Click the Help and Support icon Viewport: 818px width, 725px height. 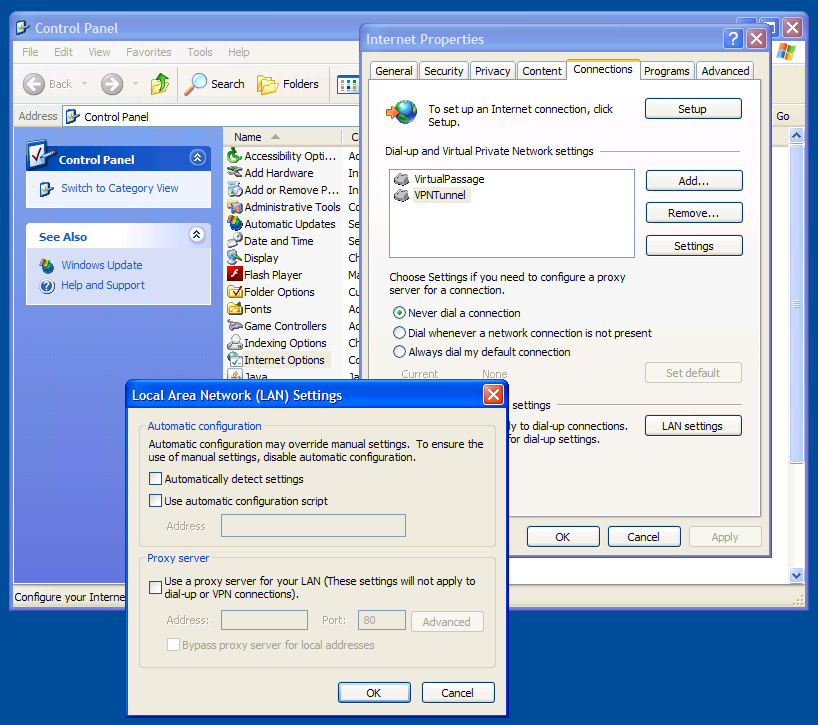(47, 286)
